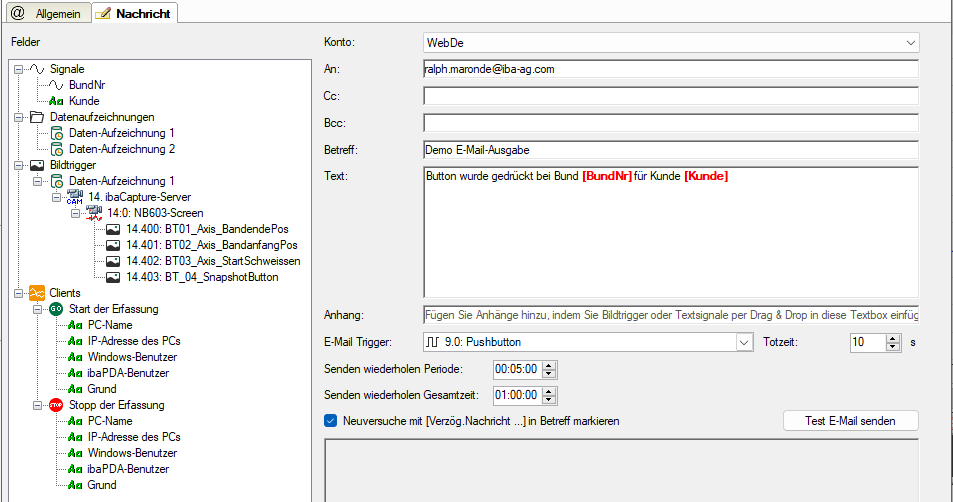Click the BT01_Axis_BandendePos image icon
This screenshot has width=953, height=502.
coord(113,229)
